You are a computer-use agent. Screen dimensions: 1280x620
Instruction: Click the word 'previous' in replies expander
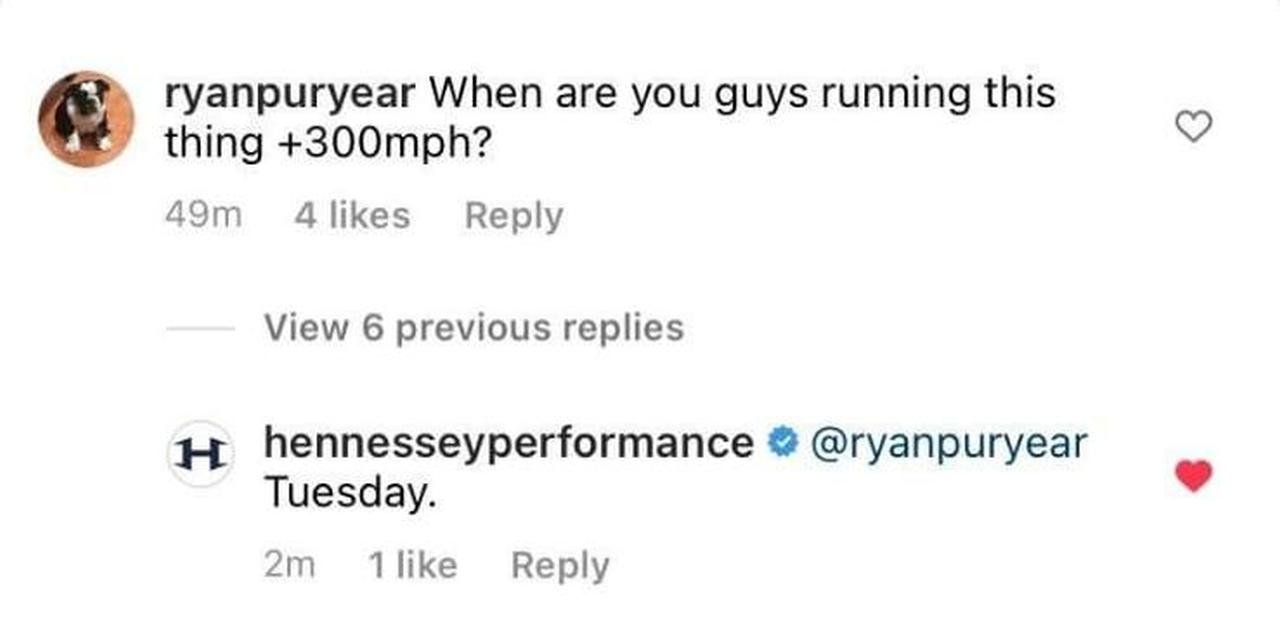(475, 327)
